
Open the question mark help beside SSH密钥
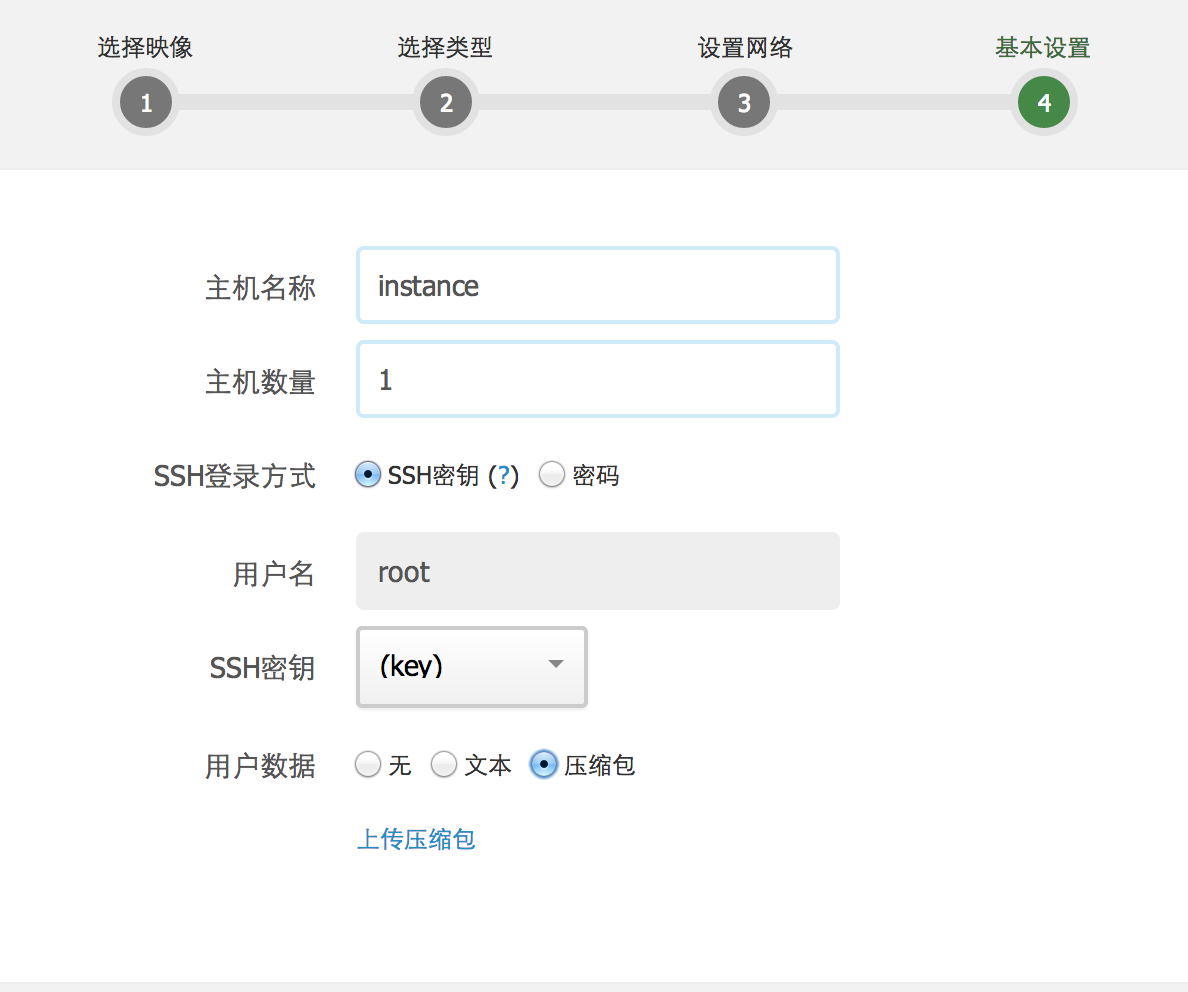(x=504, y=476)
